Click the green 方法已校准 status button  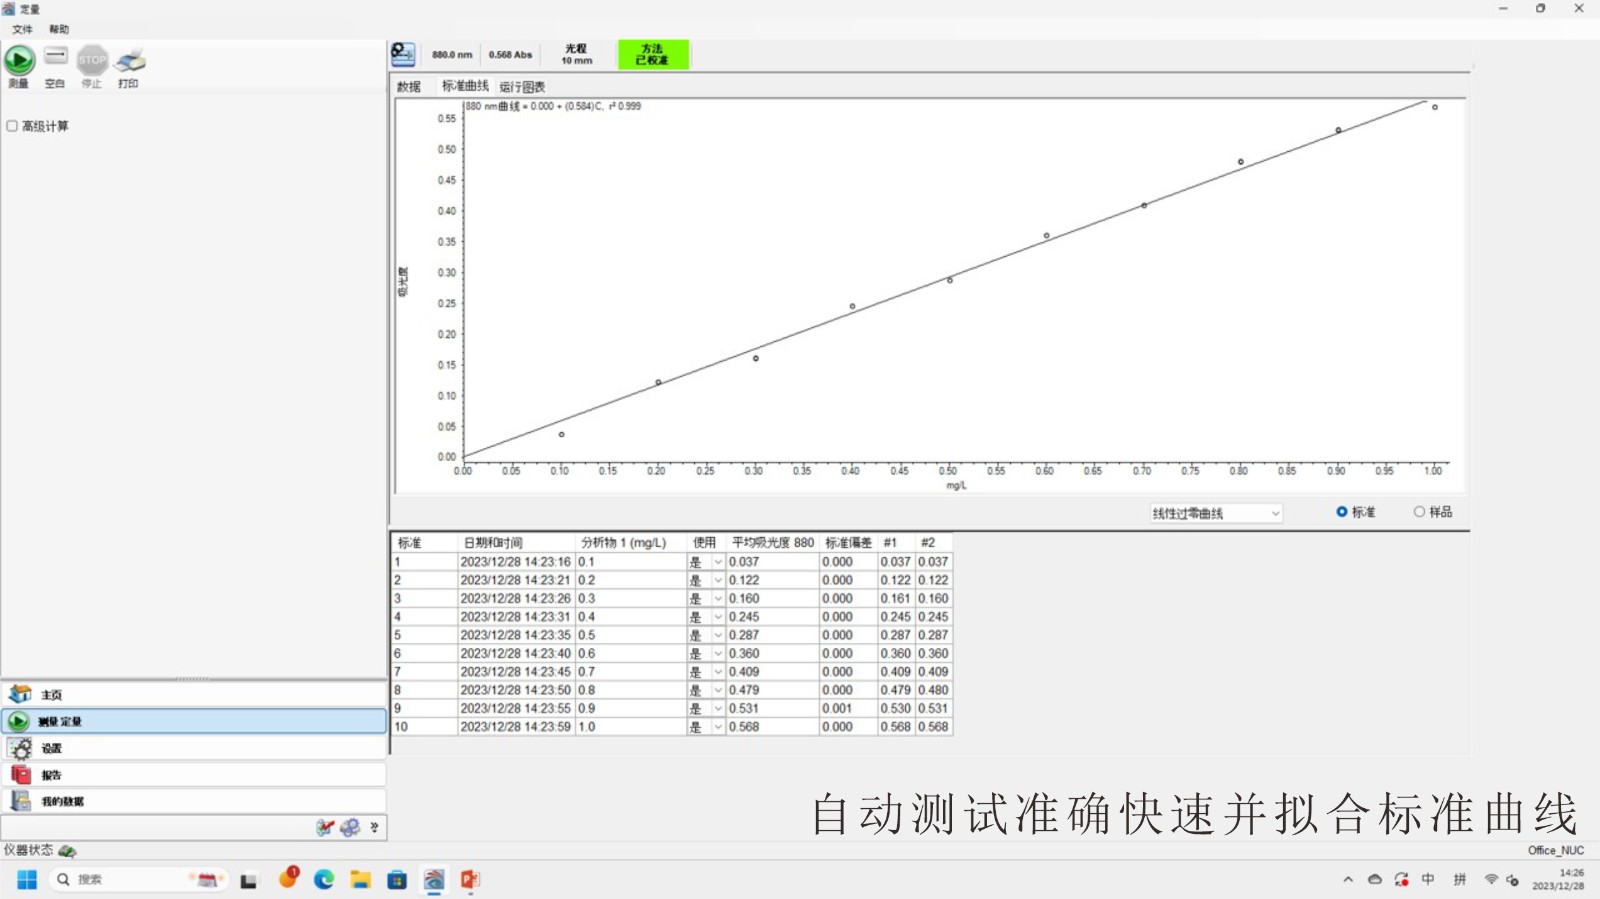(653, 54)
